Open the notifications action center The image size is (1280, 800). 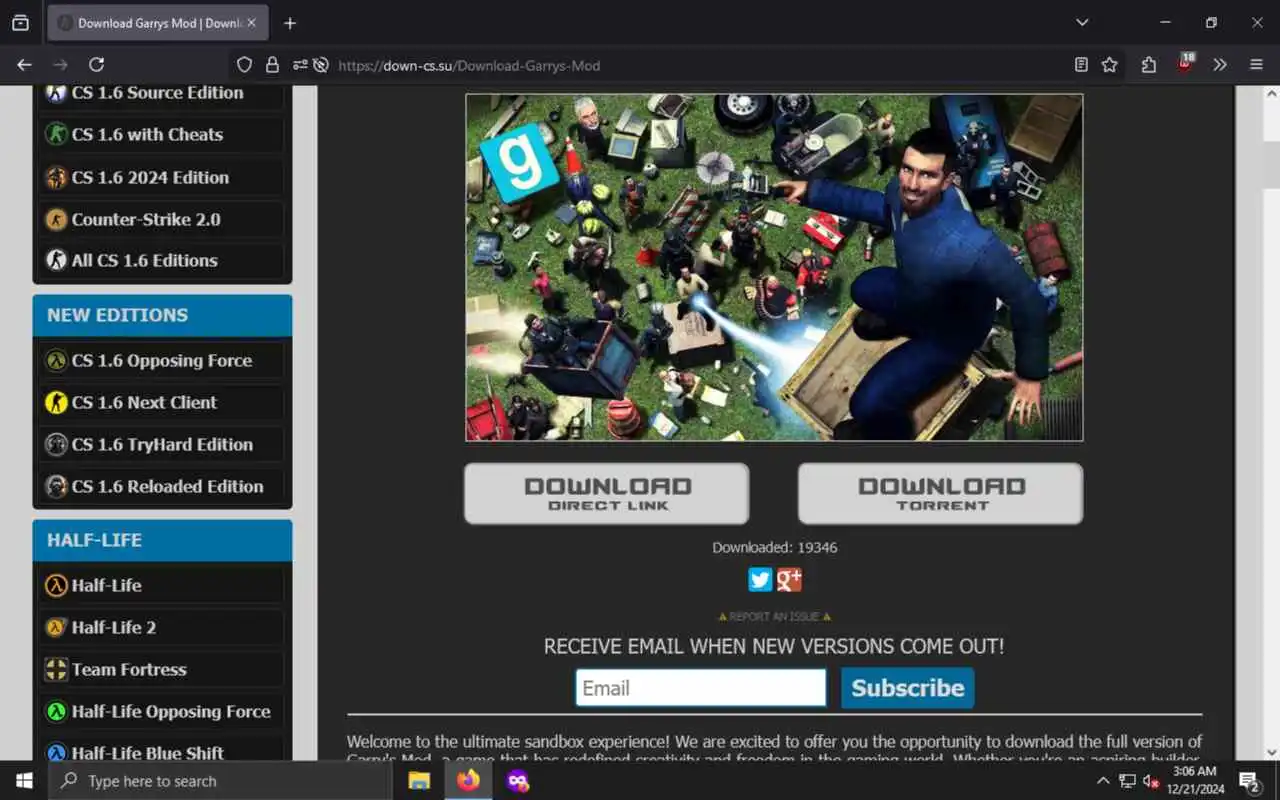coord(1249,781)
